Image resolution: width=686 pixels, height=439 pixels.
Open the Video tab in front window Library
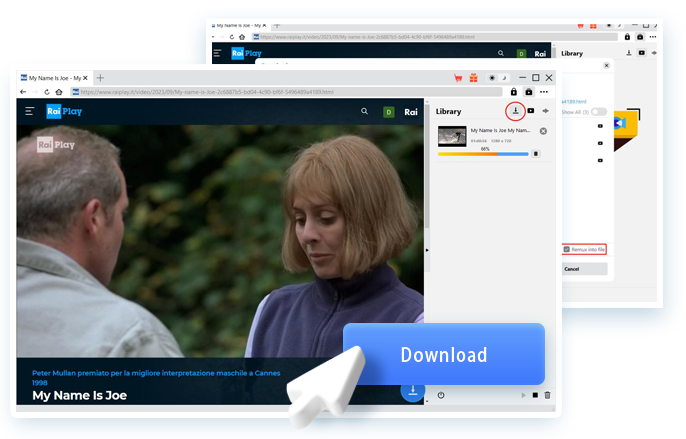[531, 111]
